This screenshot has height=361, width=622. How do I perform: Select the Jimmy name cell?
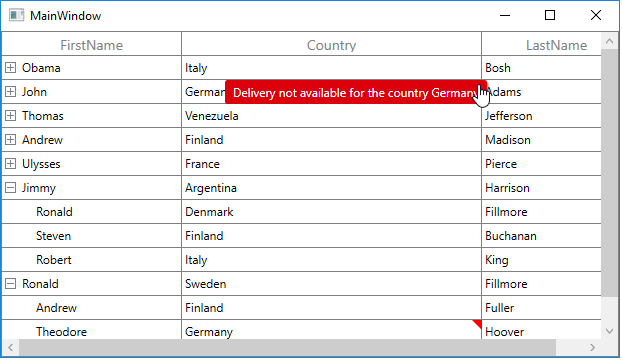(92, 188)
